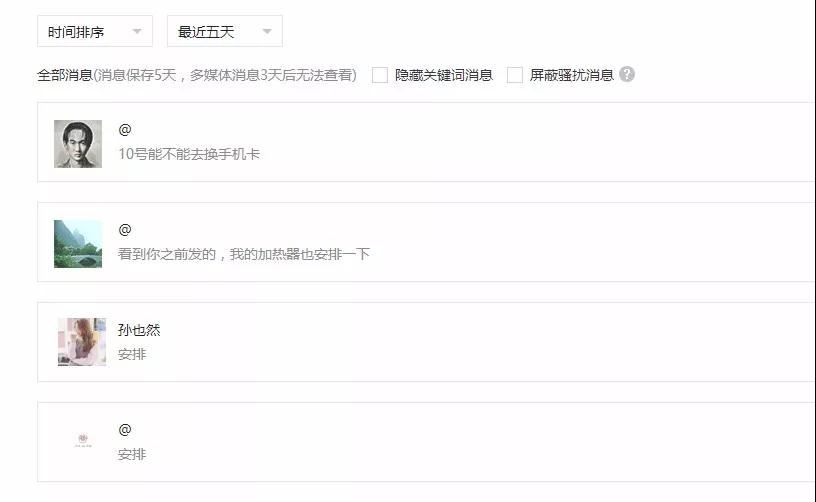
Task: Click the @ username above the 加热器 message
Action: 125,229
